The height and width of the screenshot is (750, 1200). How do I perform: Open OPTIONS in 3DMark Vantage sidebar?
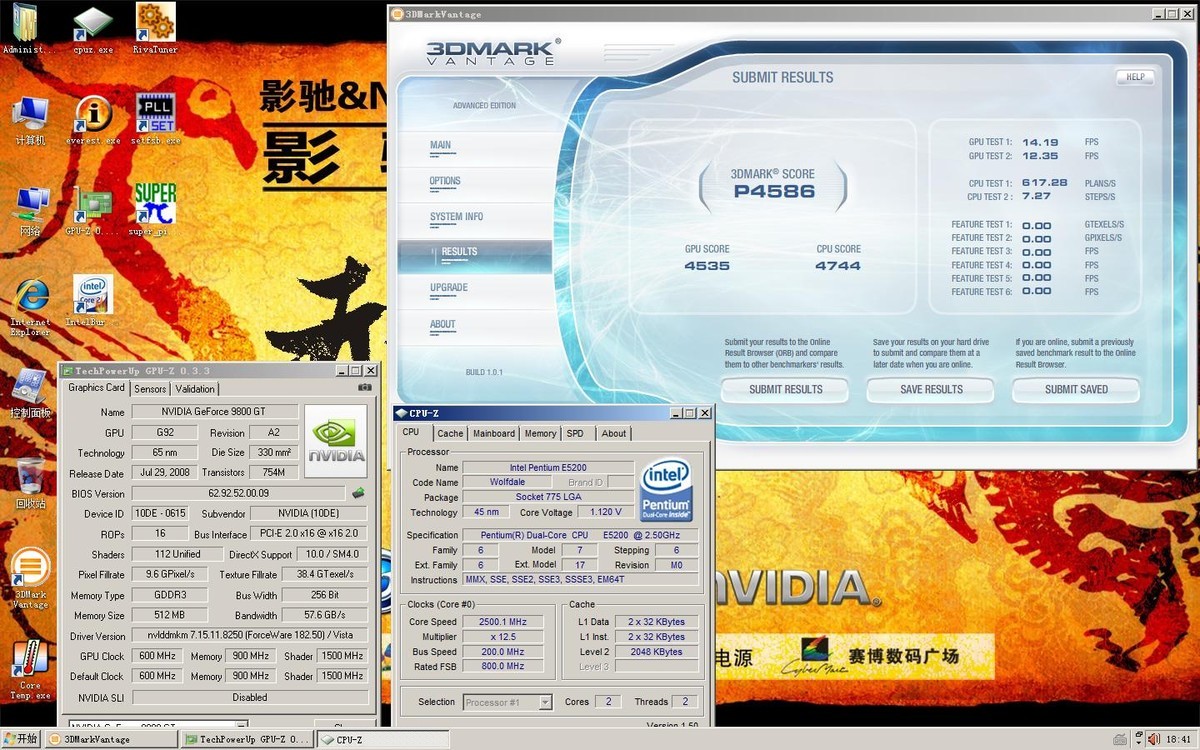click(x=475, y=184)
